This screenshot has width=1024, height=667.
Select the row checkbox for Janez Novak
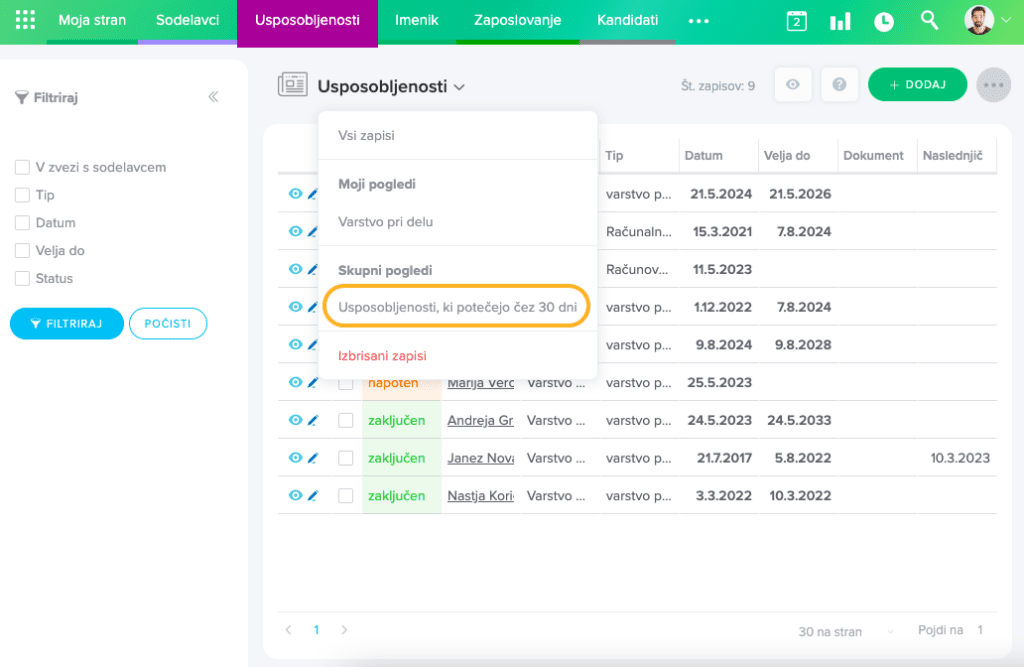click(x=345, y=458)
